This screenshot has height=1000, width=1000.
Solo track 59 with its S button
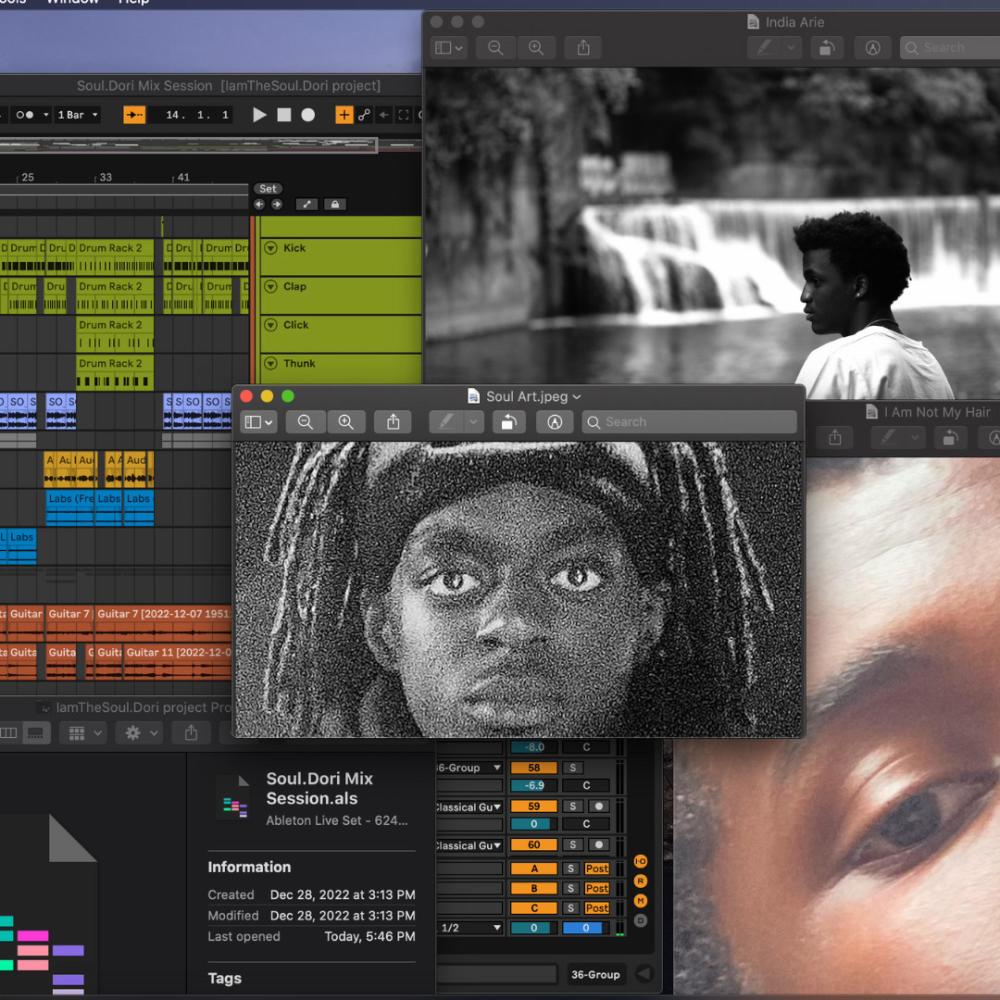(x=573, y=806)
